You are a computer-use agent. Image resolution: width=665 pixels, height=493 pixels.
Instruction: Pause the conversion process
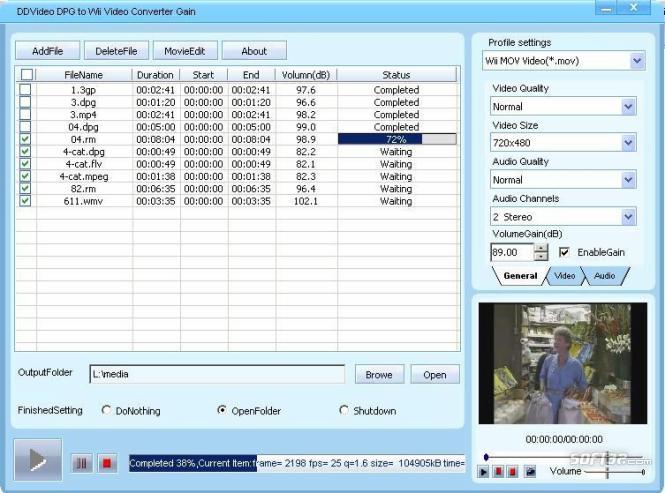[81, 463]
